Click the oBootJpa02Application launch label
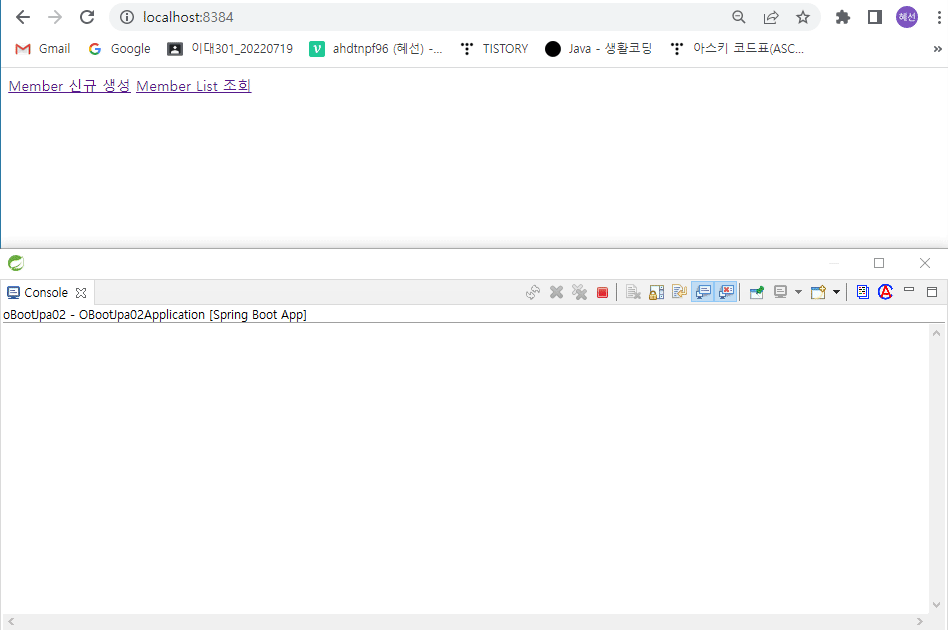 155,315
